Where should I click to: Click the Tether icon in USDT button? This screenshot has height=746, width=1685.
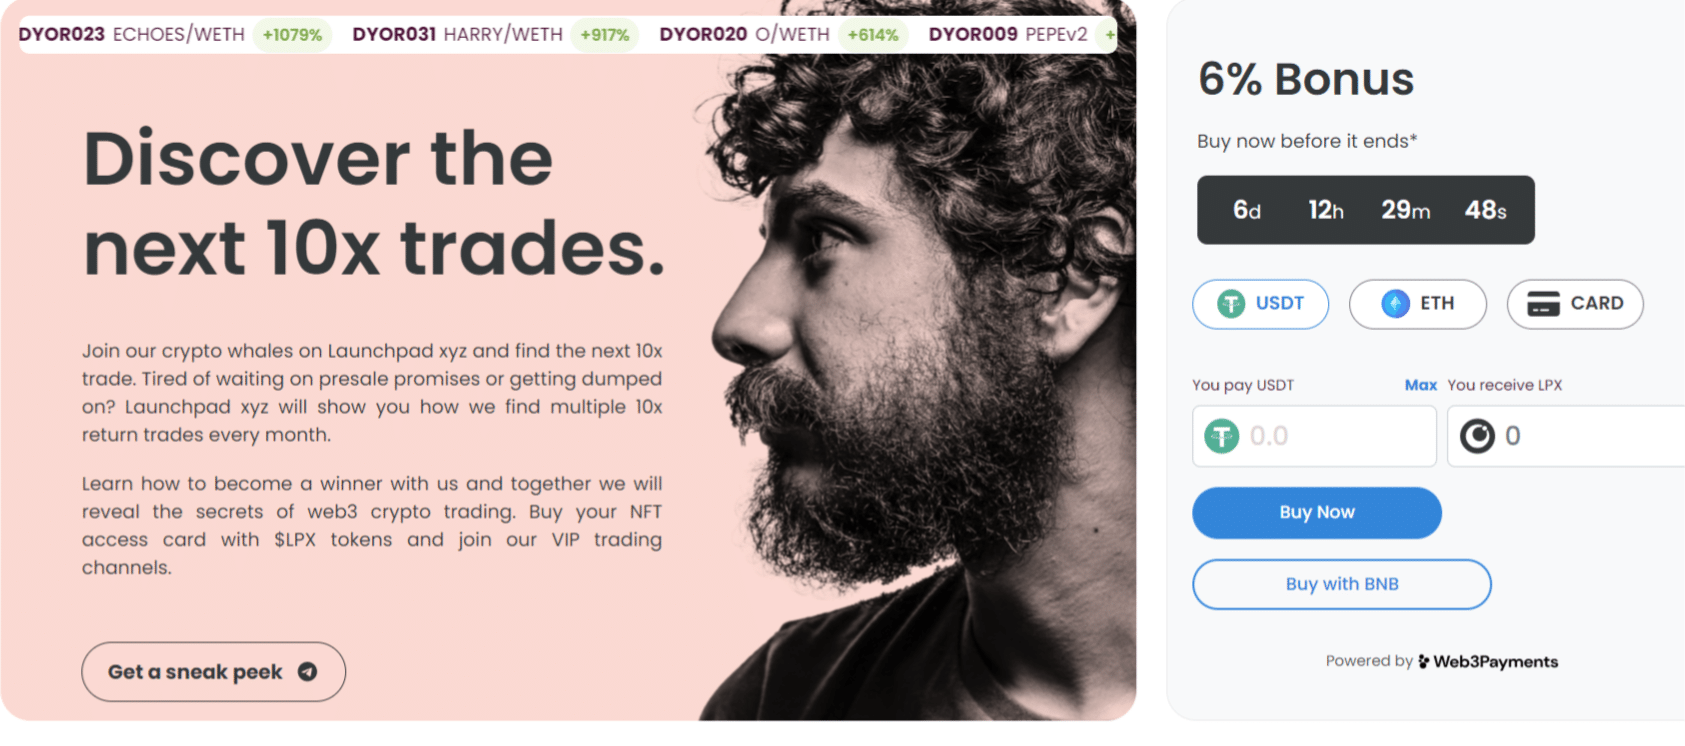pos(1231,303)
